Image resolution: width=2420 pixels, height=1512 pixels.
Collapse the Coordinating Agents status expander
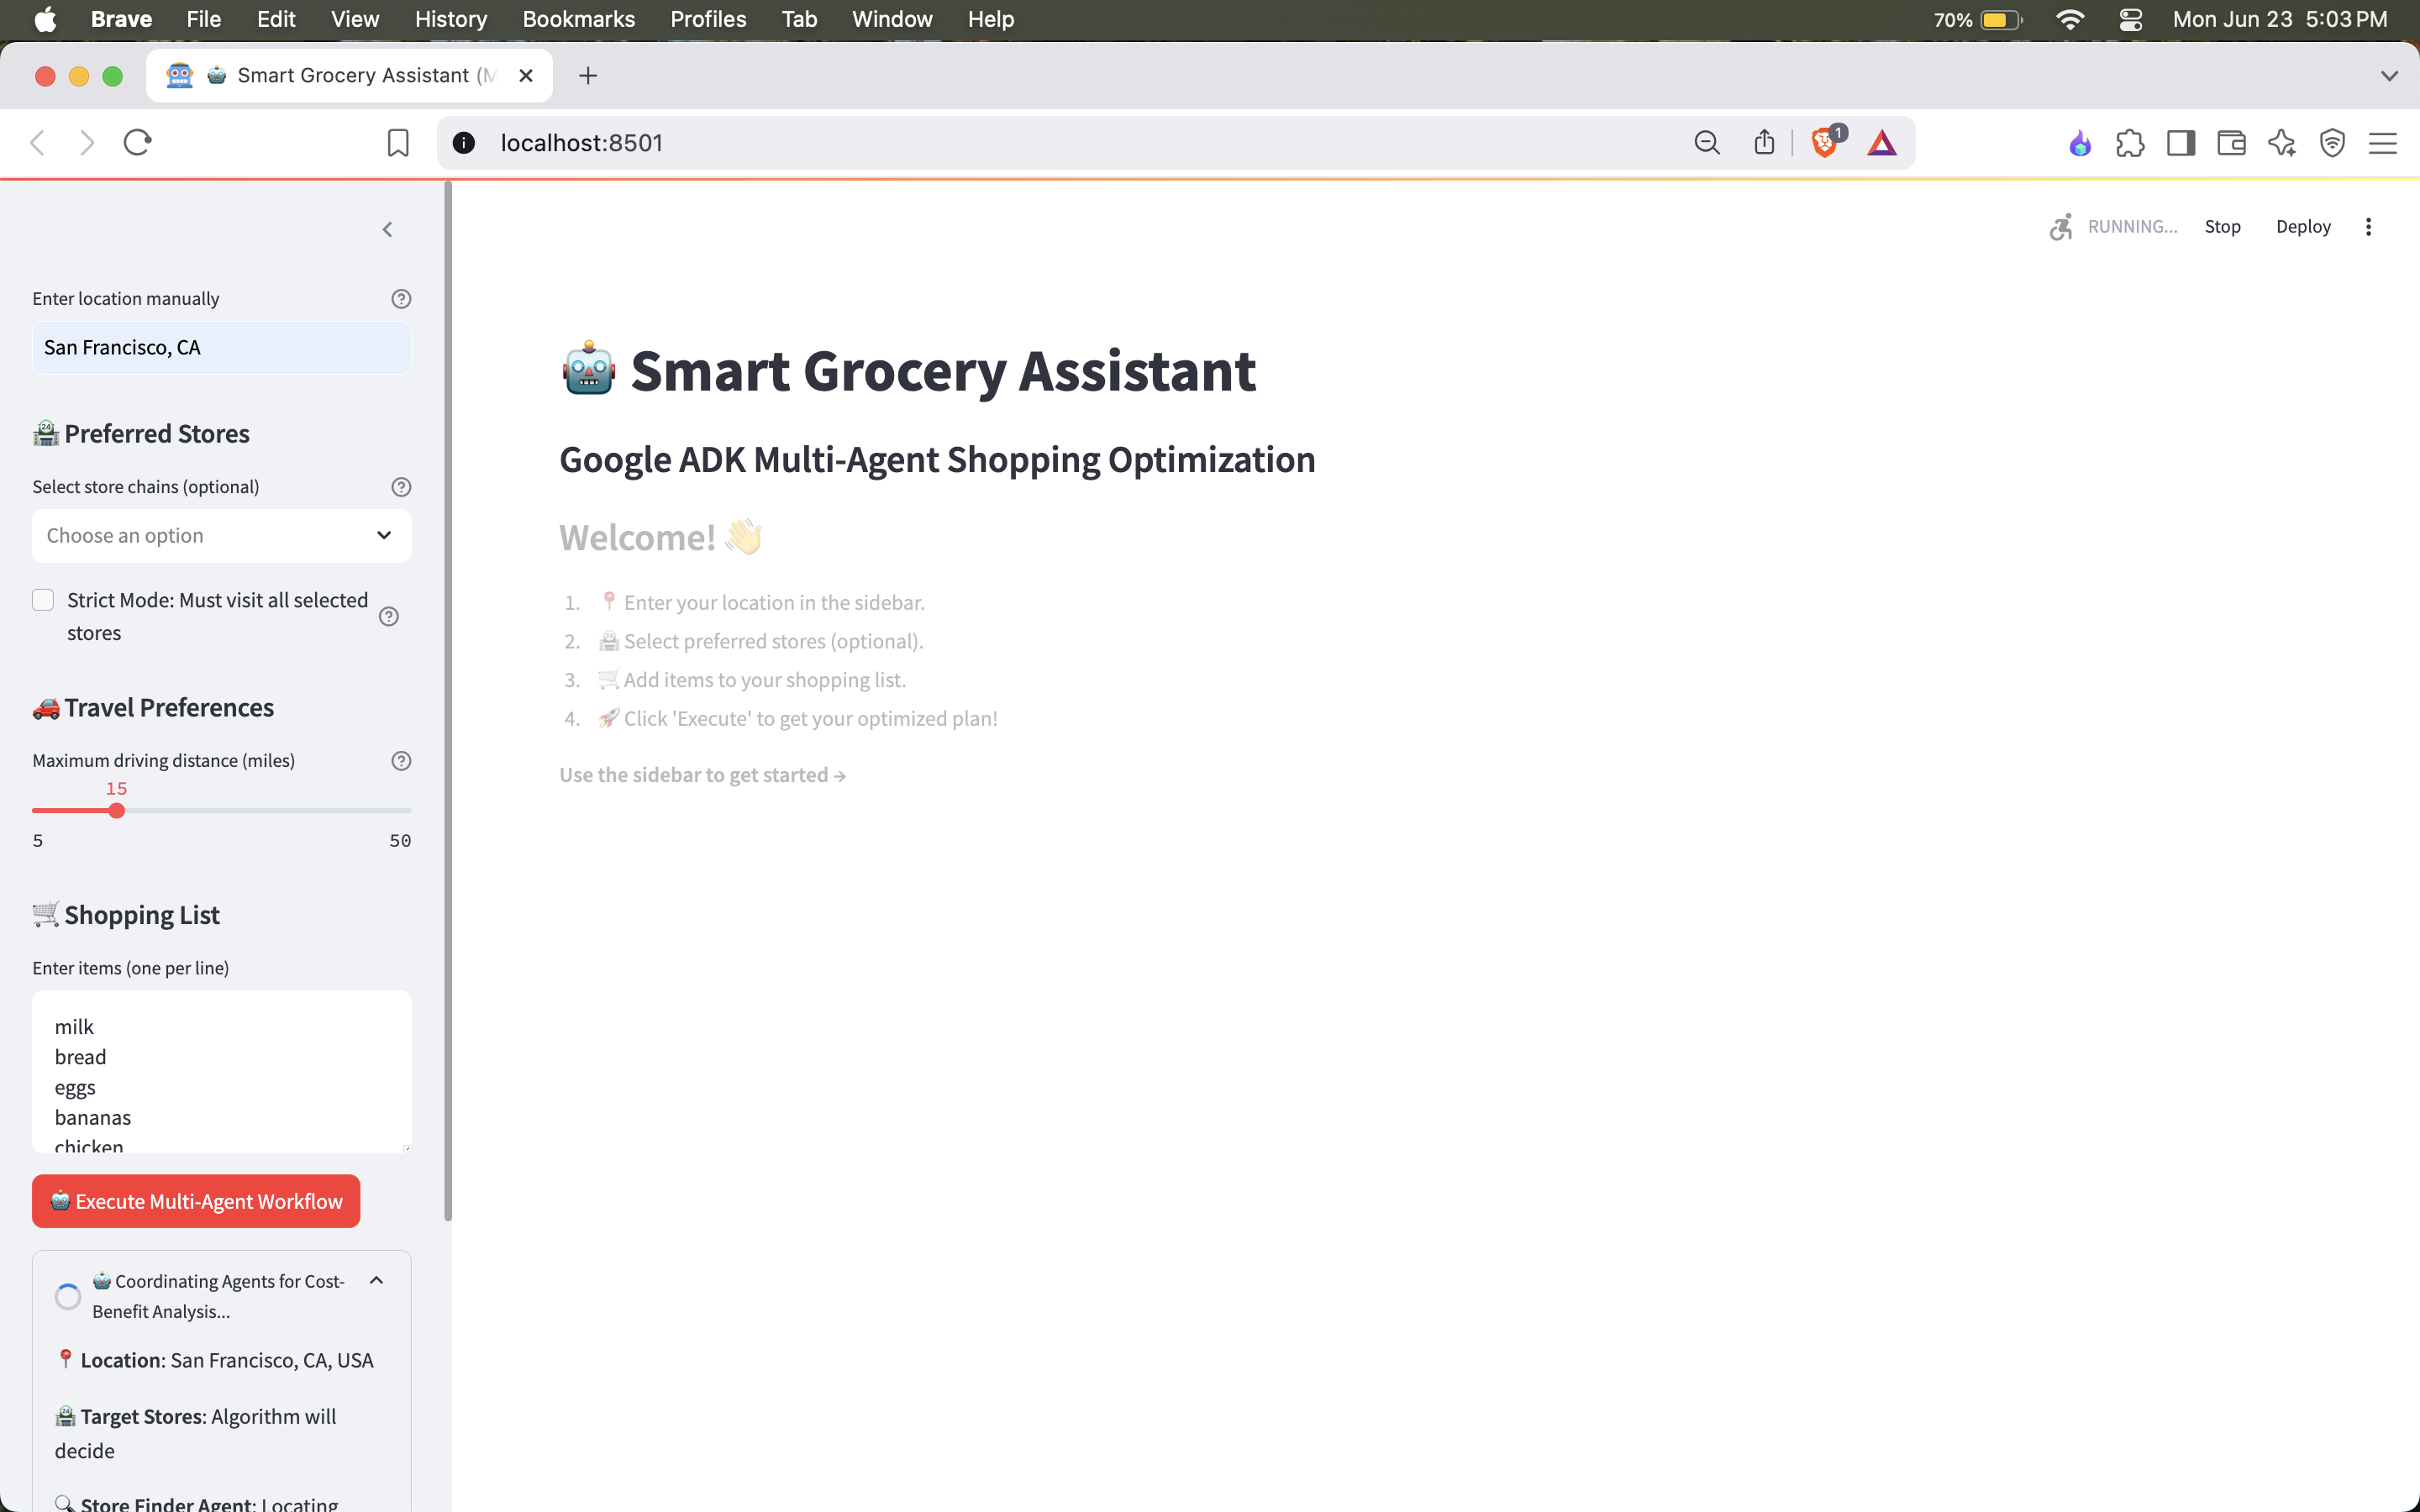(376, 1281)
